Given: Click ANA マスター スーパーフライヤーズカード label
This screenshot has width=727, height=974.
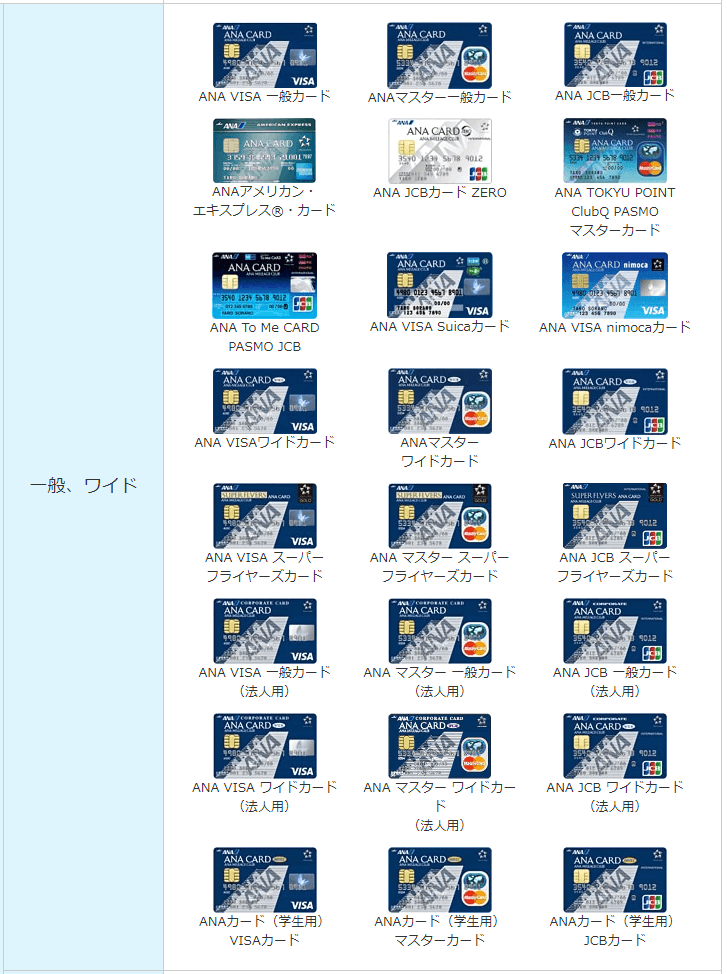Looking at the screenshot, I should pyautogui.click(x=440, y=567).
